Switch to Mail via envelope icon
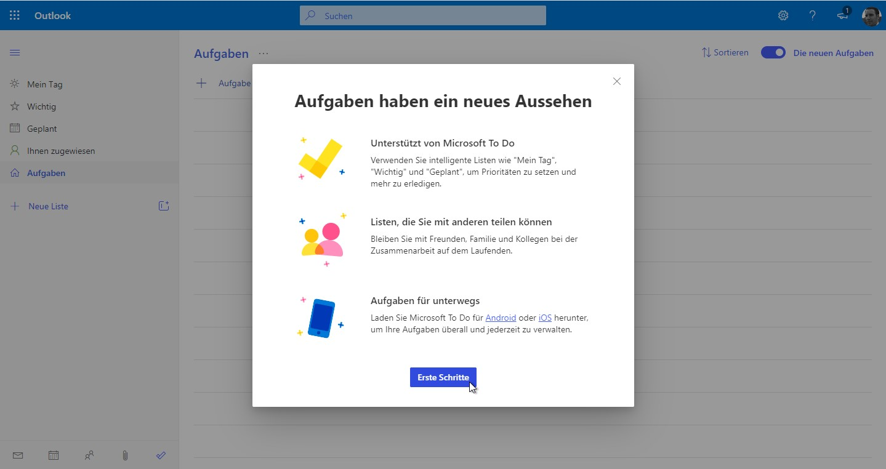886x469 pixels. tap(18, 455)
